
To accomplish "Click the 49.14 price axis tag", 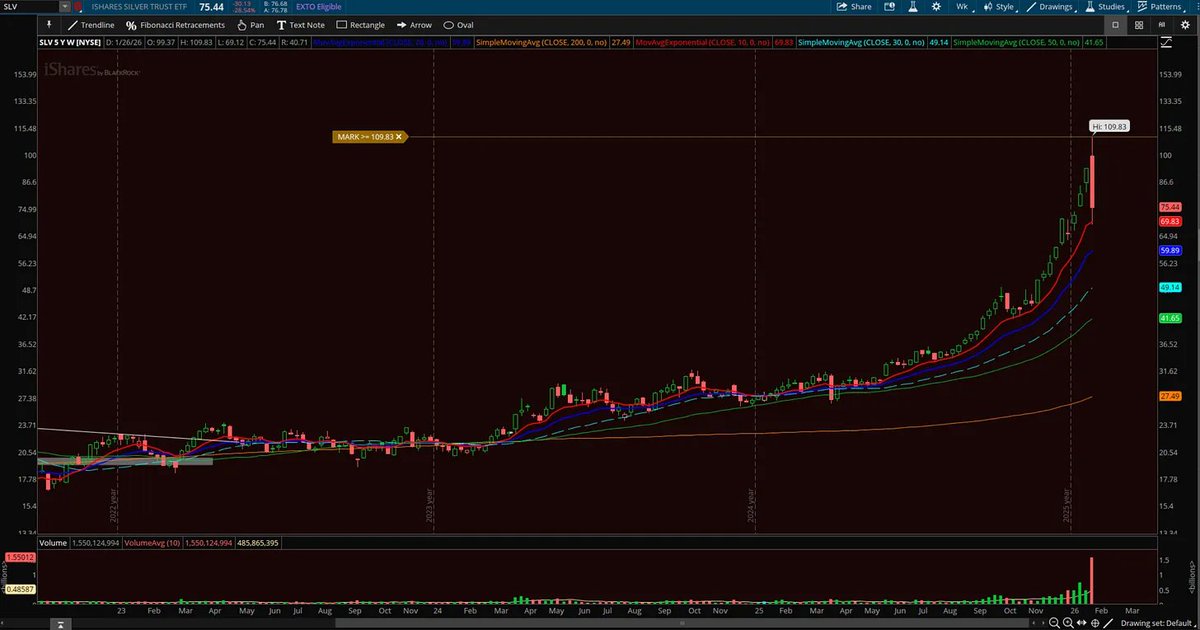I will point(1171,287).
